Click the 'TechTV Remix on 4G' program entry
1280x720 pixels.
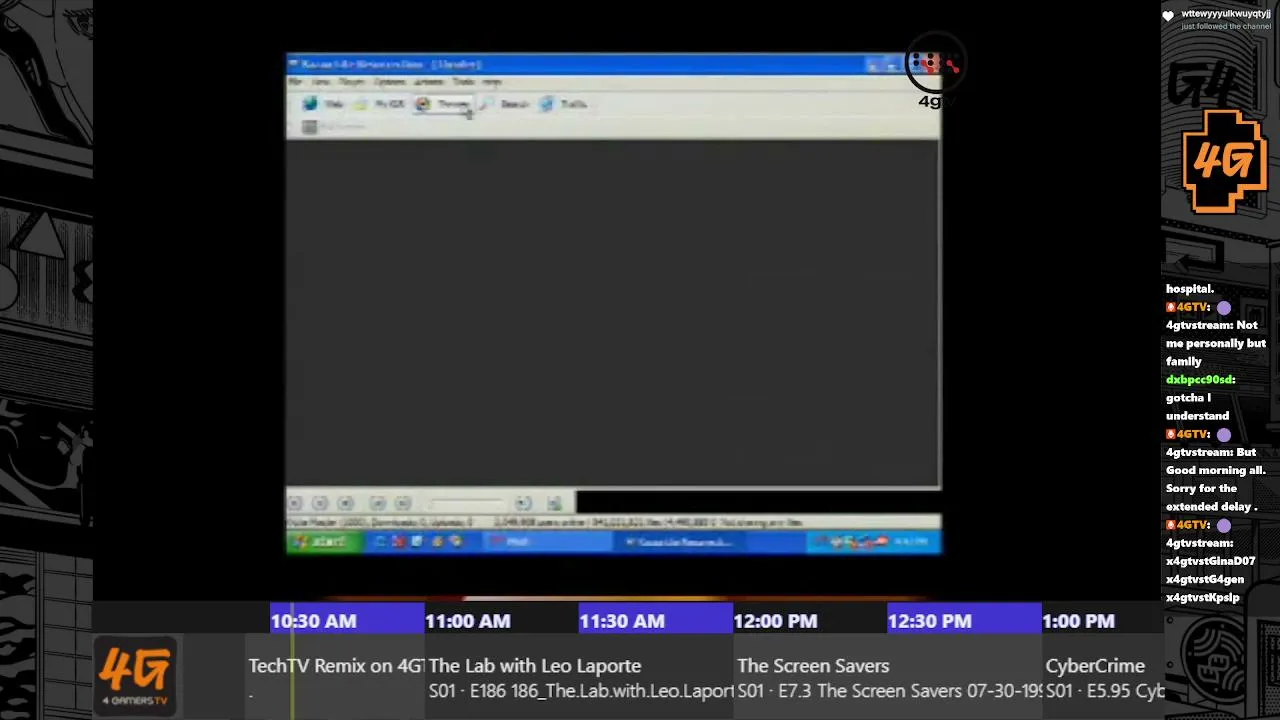pos(335,677)
